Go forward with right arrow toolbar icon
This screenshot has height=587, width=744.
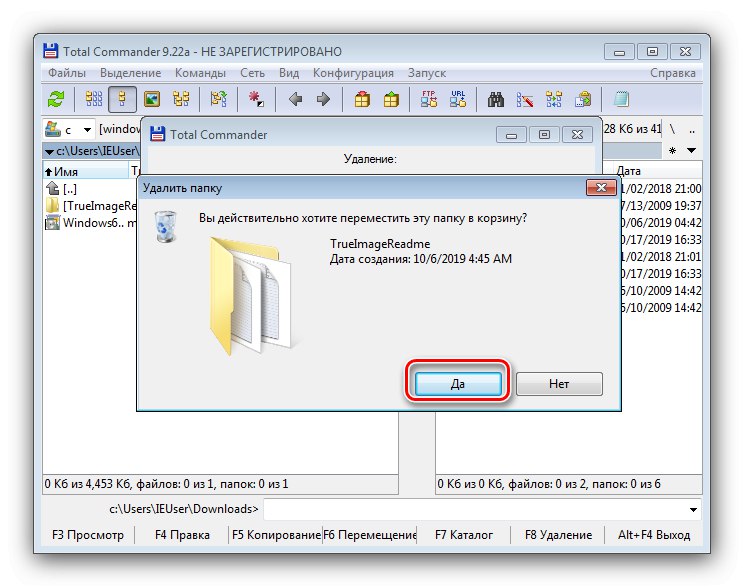point(323,99)
